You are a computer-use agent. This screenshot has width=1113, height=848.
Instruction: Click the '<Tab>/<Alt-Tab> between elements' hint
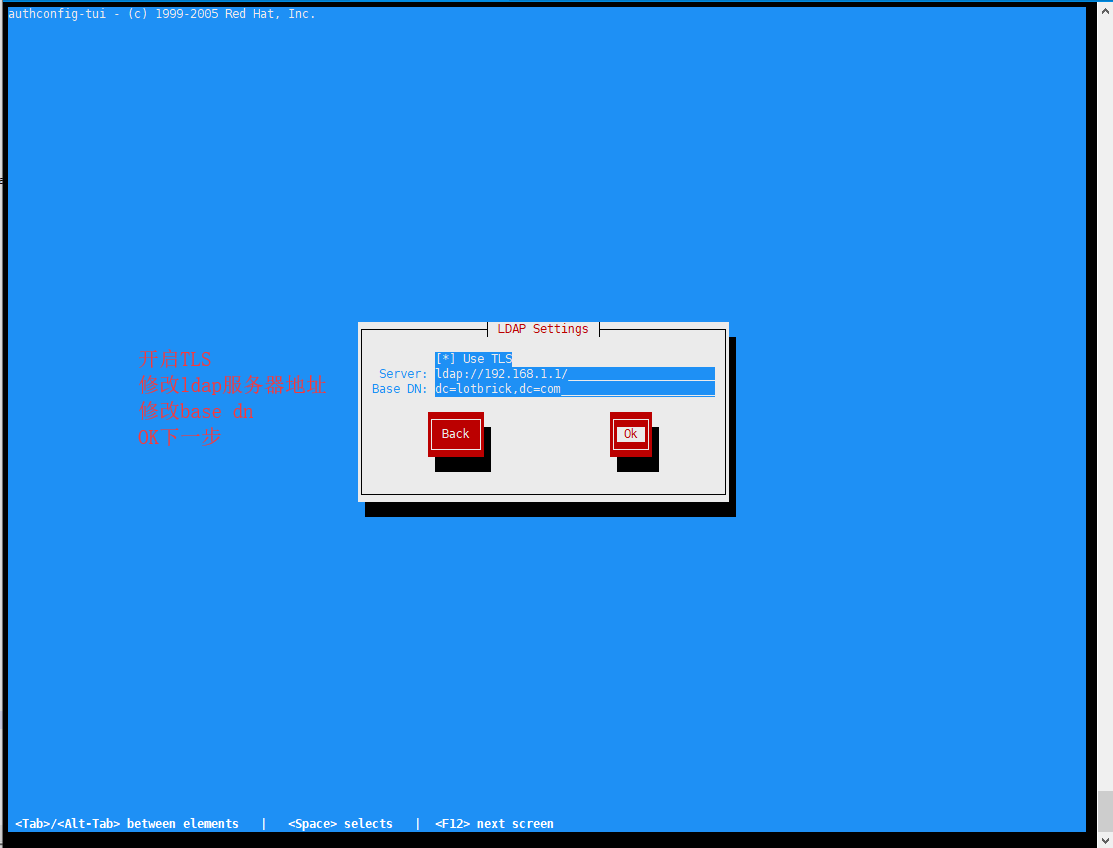[x=127, y=824]
